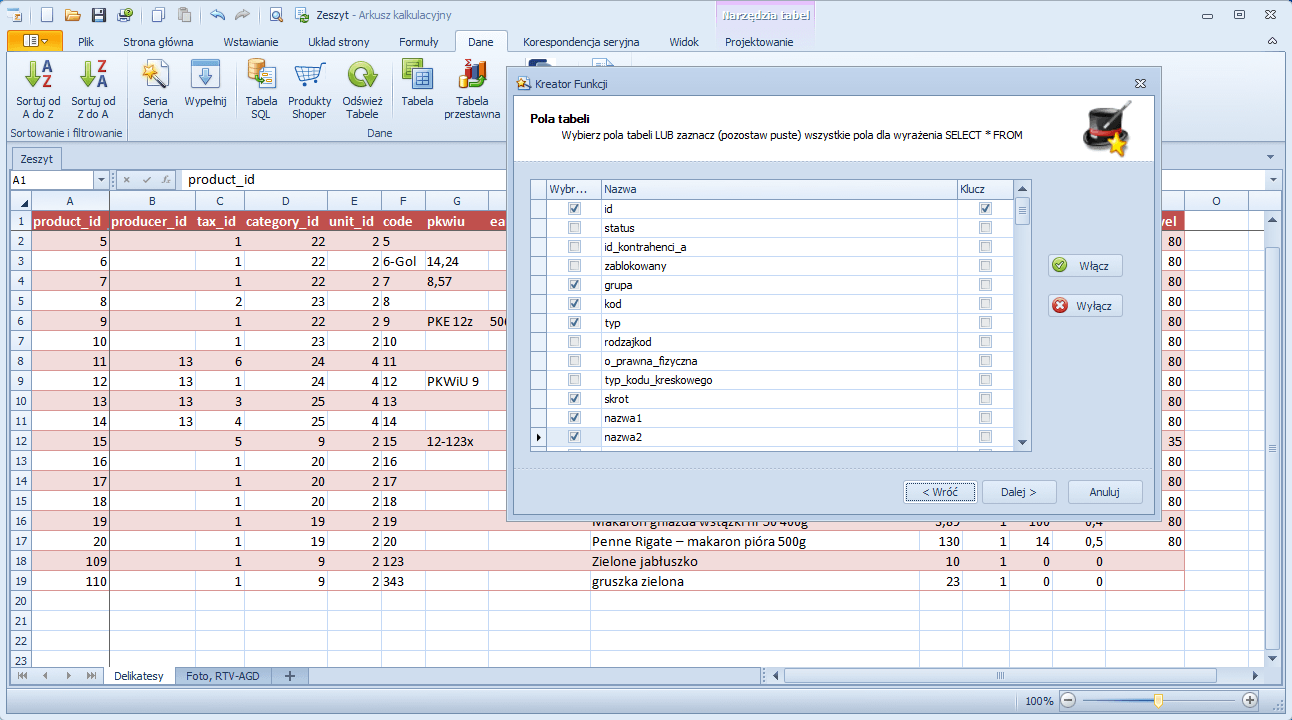Uncheck the grupa field checkbox

coord(574,285)
